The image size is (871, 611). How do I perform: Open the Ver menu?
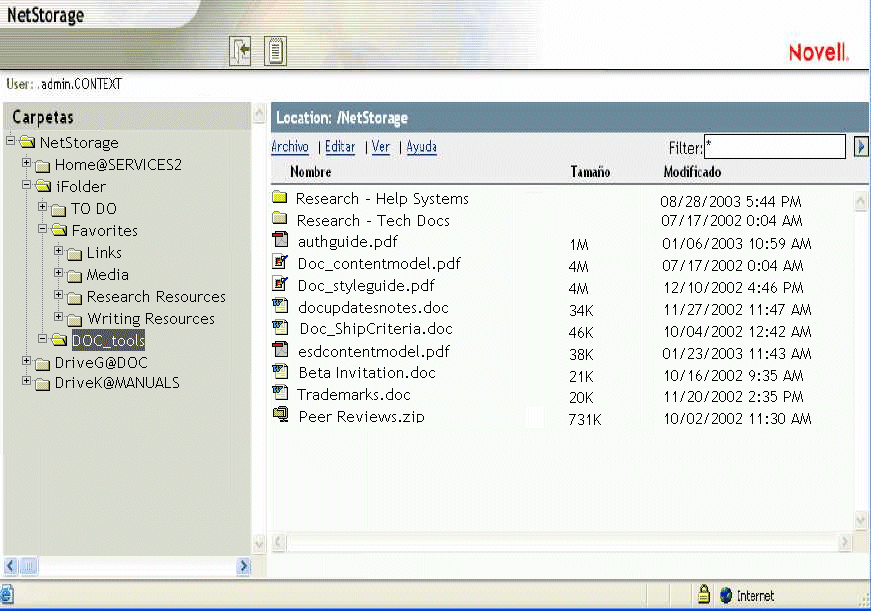coord(381,147)
